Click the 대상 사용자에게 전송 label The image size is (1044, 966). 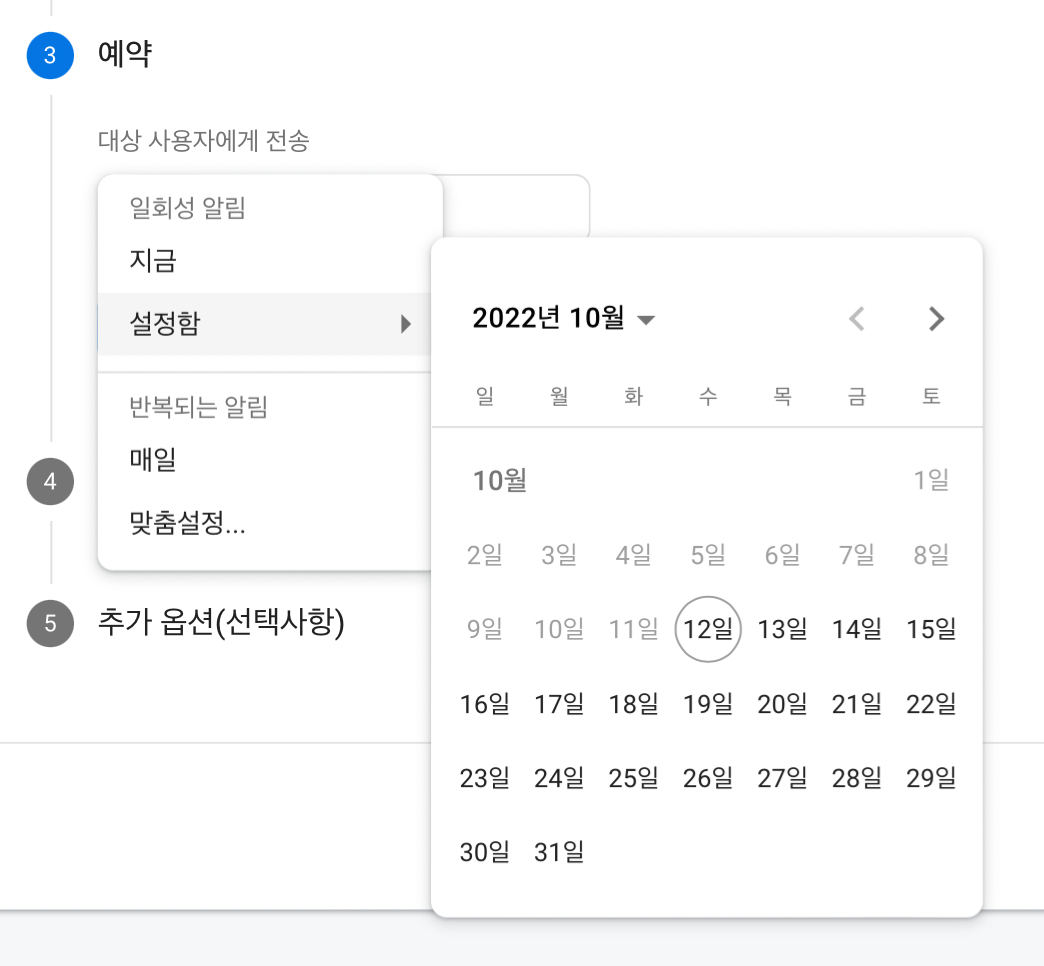[204, 140]
